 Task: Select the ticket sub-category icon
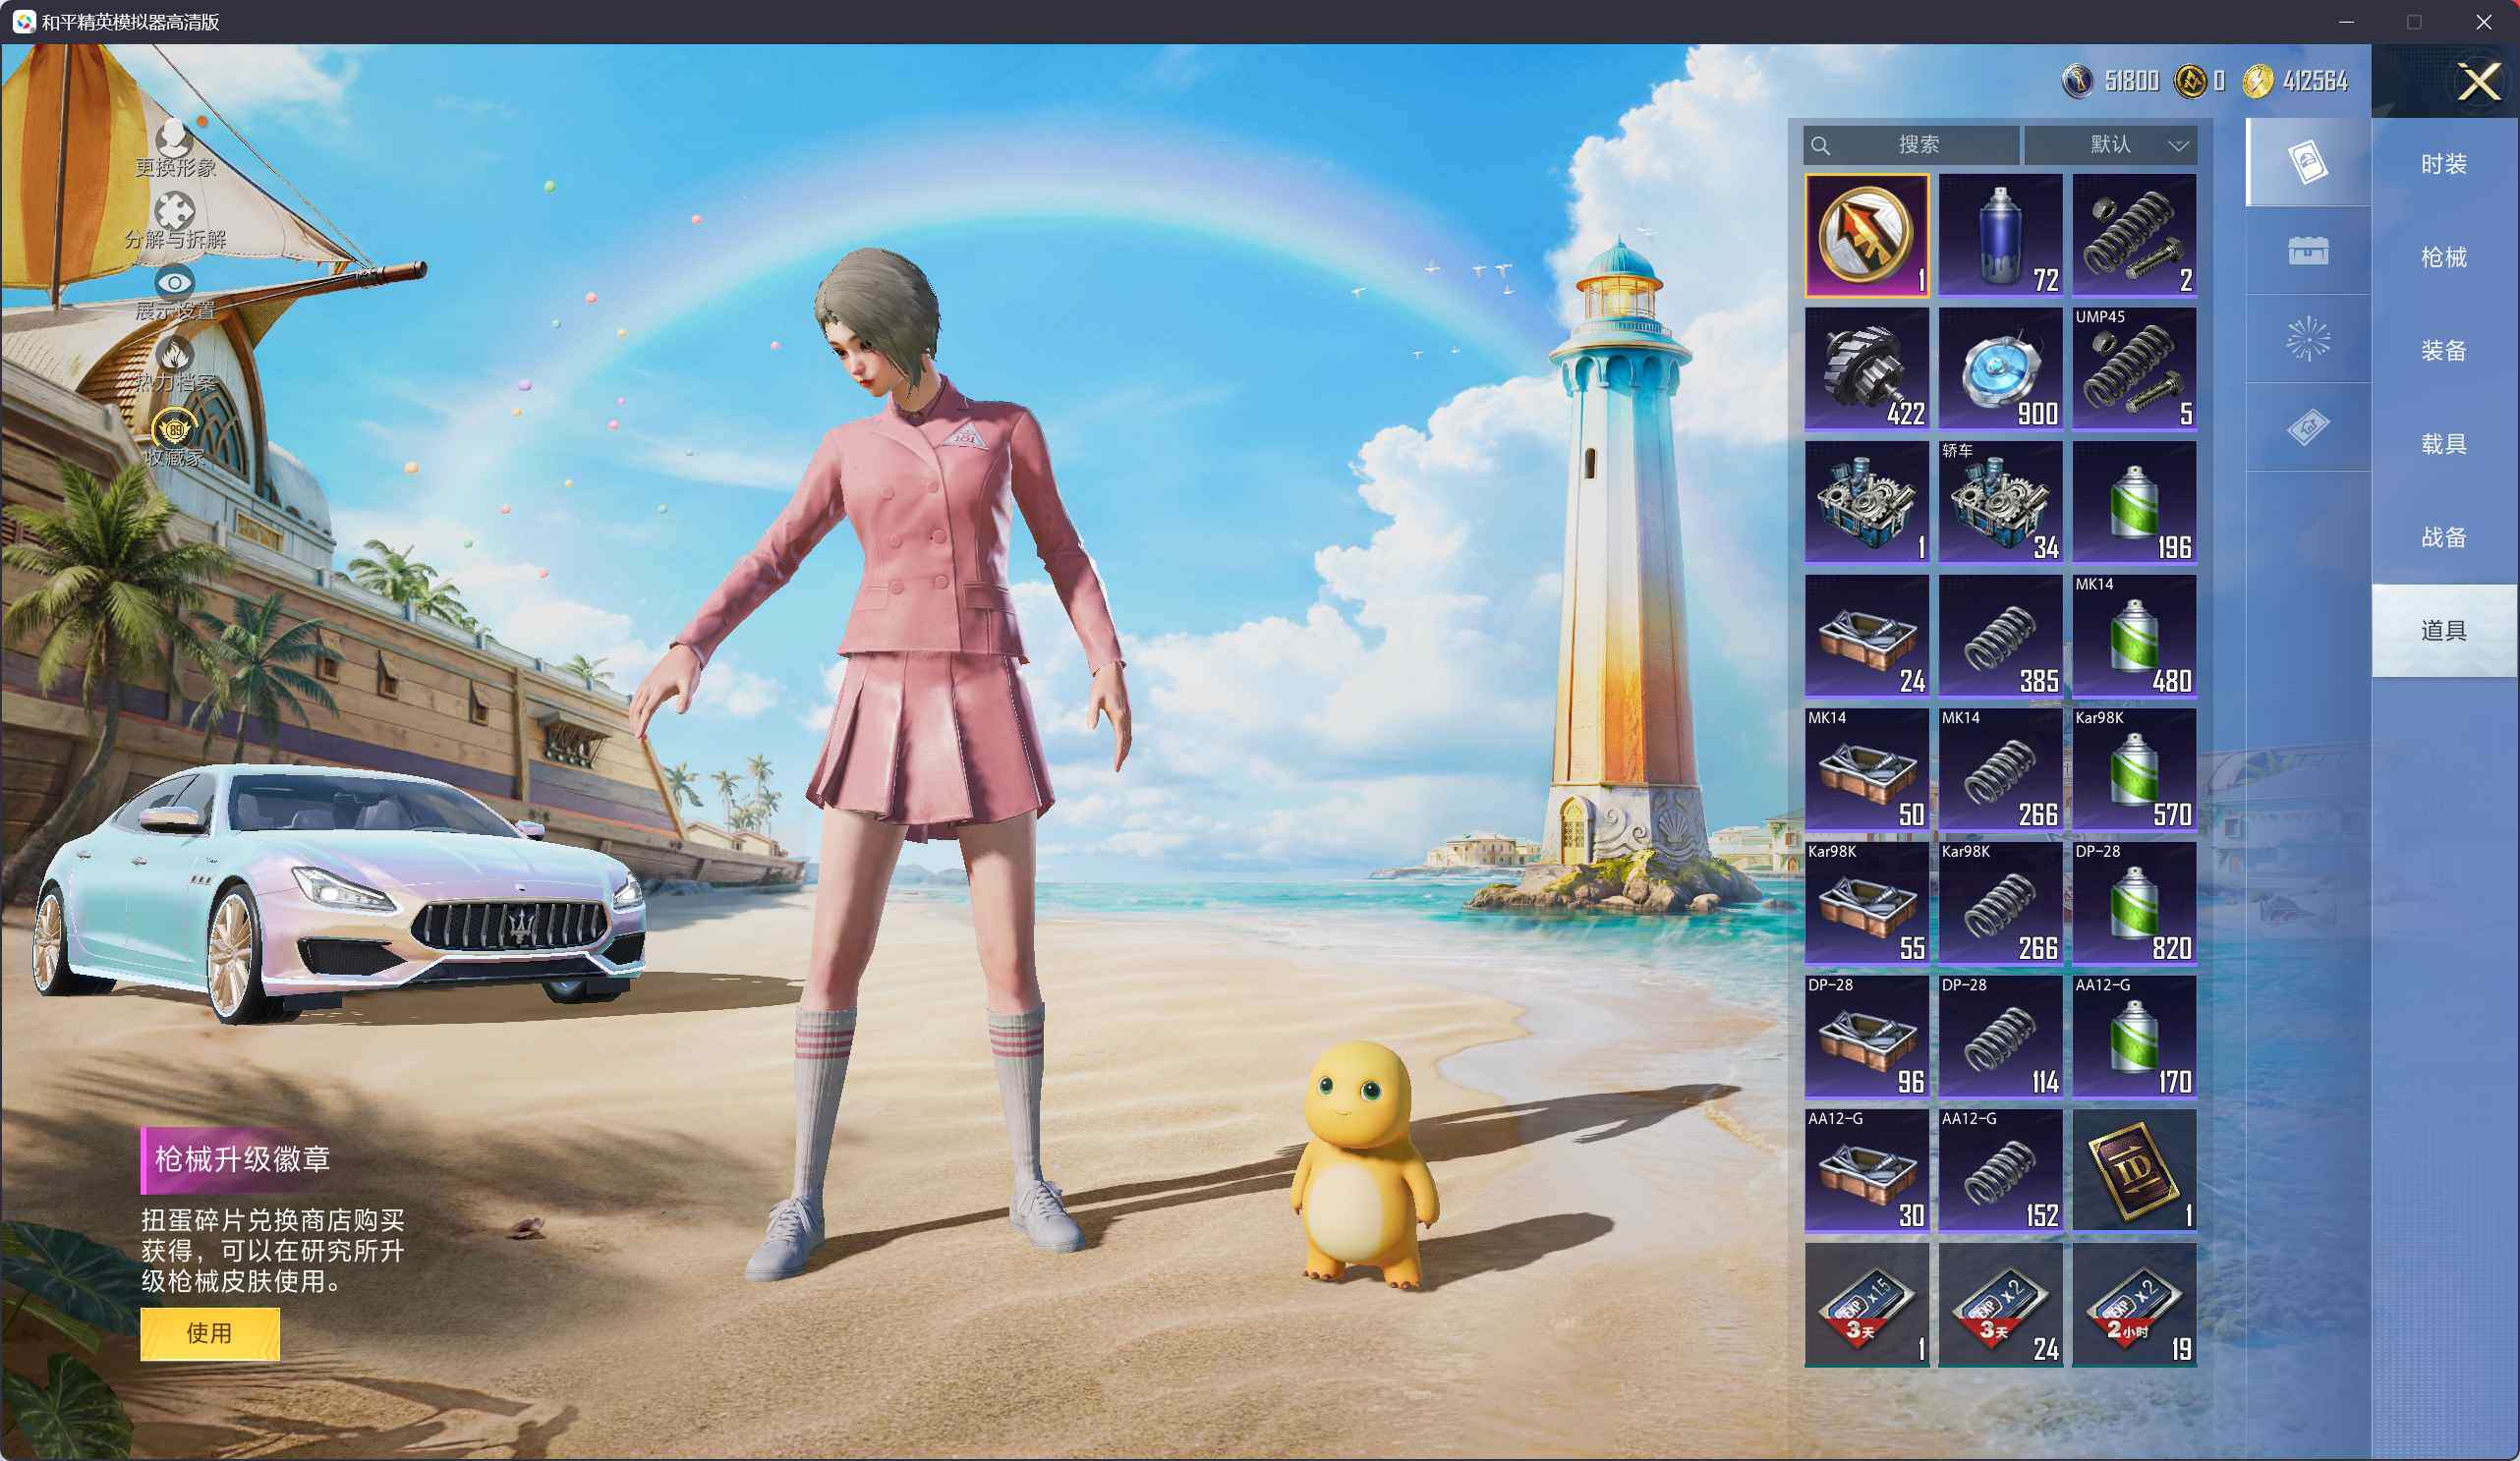[2308, 427]
